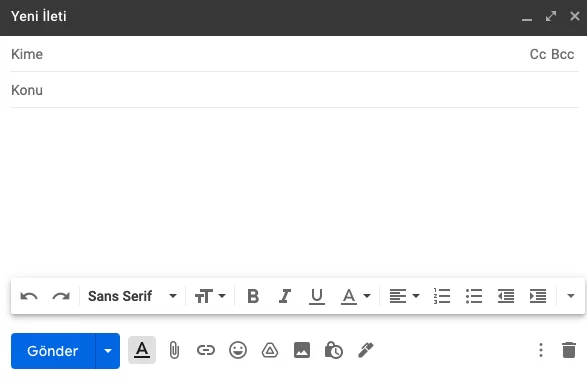Expand the compose window to full screen
The width and height of the screenshot is (587, 381).
[x=551, y=16]
